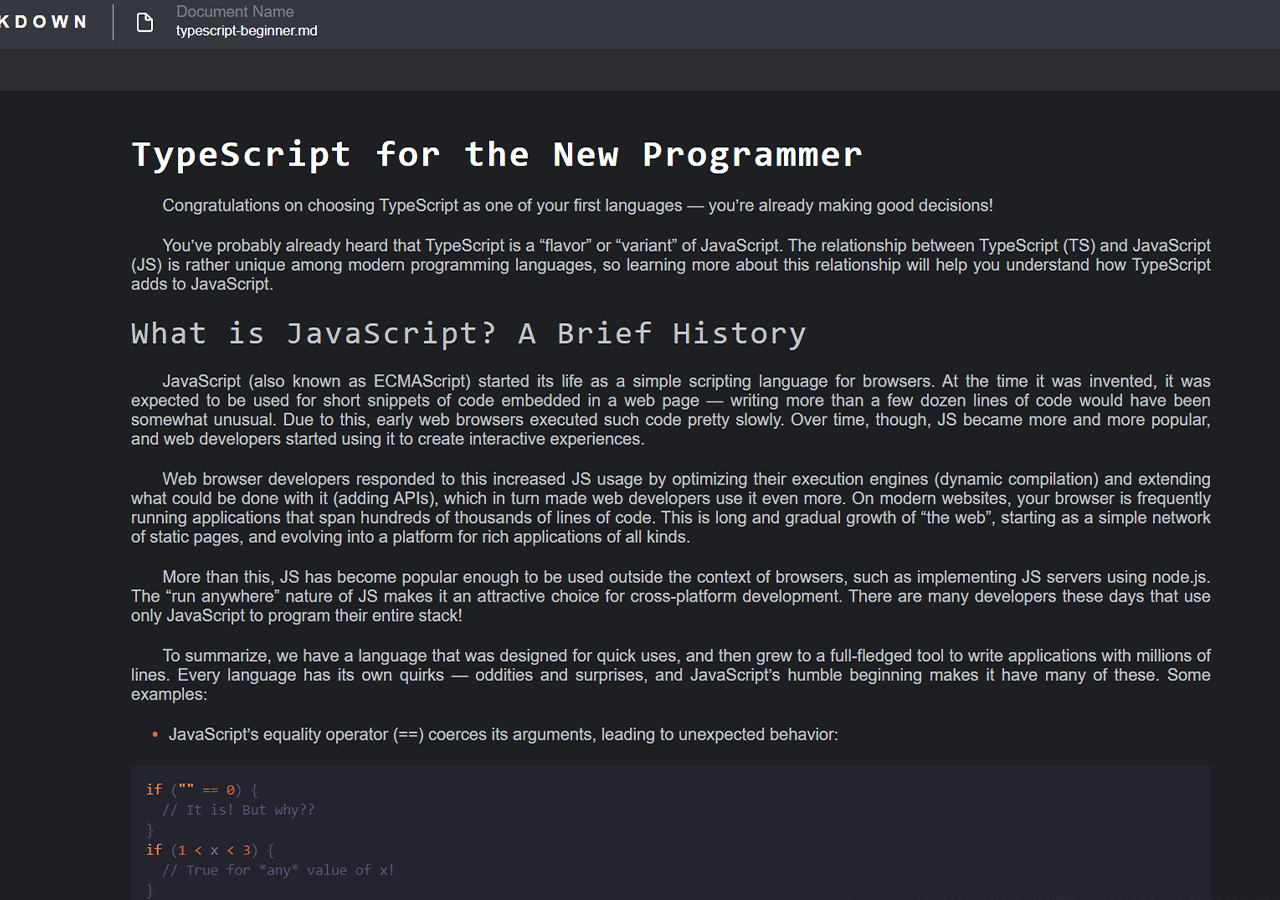Image resolution: width=1280 pixels, height=900 pixels.
Task: Click code comment '// It is! But why??'
Action: point(239,810)
